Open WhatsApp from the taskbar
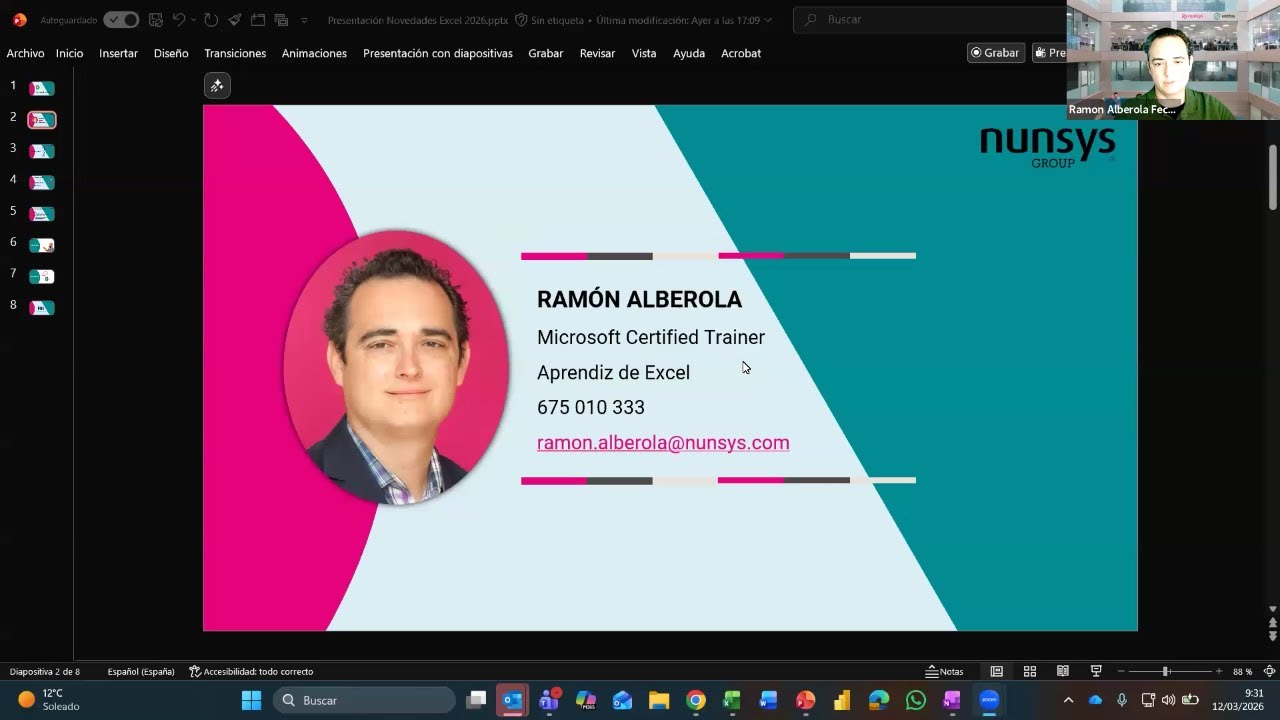 [x=916, y=700]
